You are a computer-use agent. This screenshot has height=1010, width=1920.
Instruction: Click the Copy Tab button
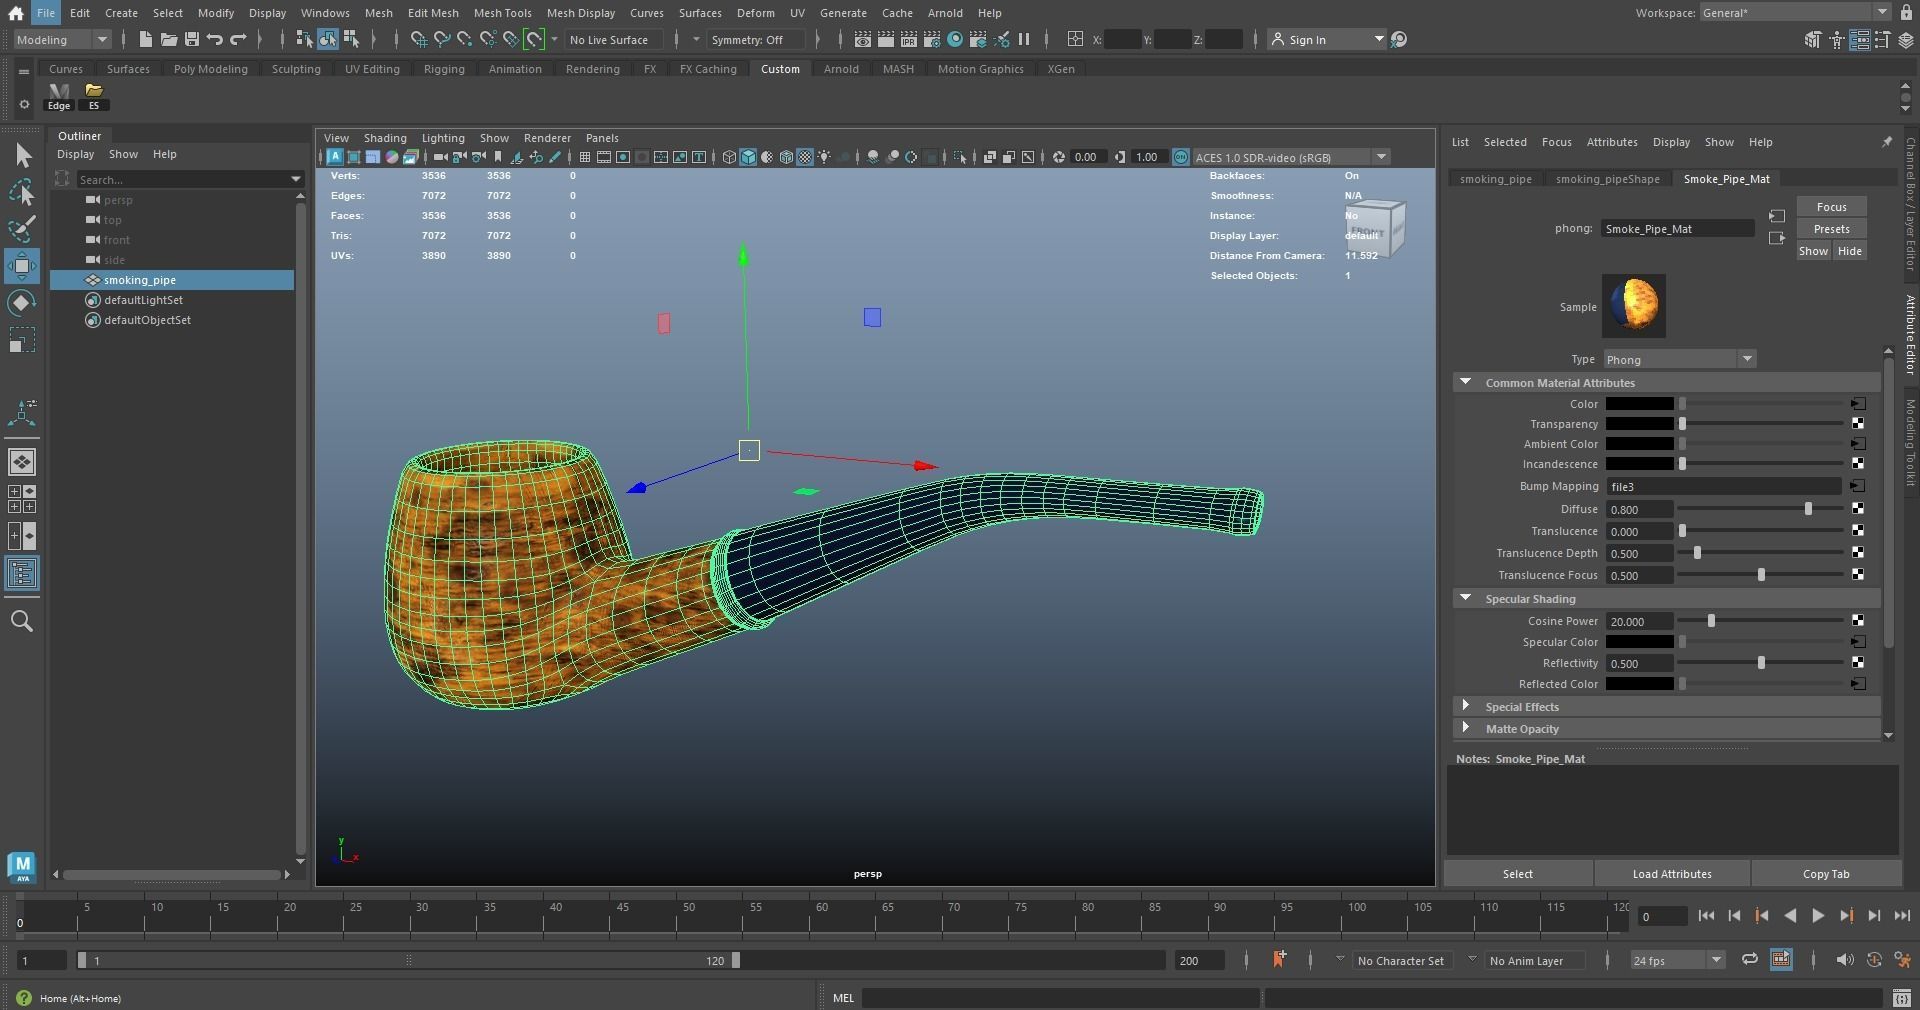[1826, 874]
